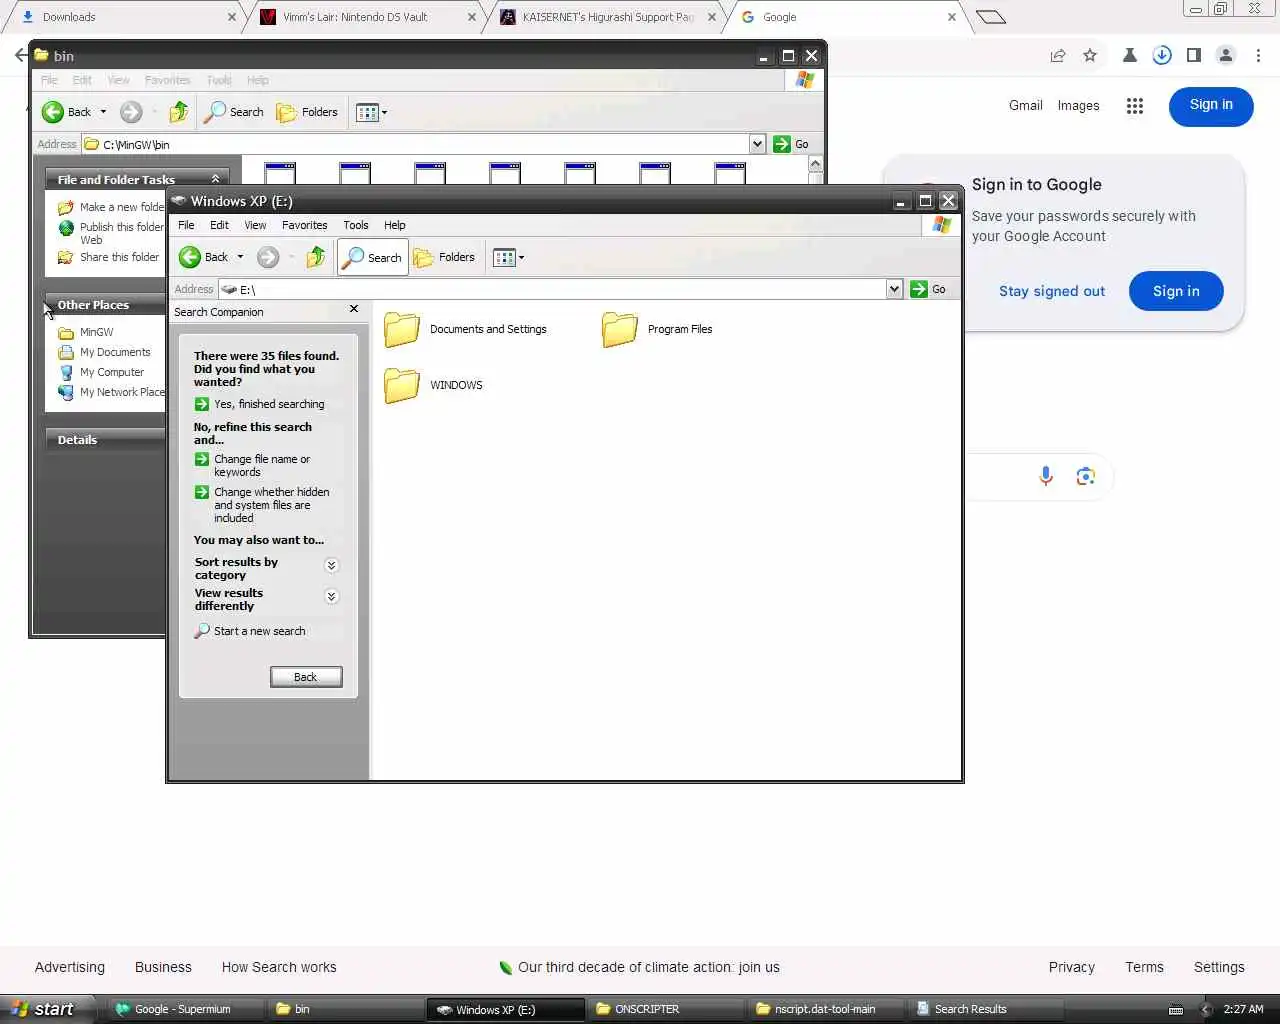Click Google Lens image search icon

1086,476
